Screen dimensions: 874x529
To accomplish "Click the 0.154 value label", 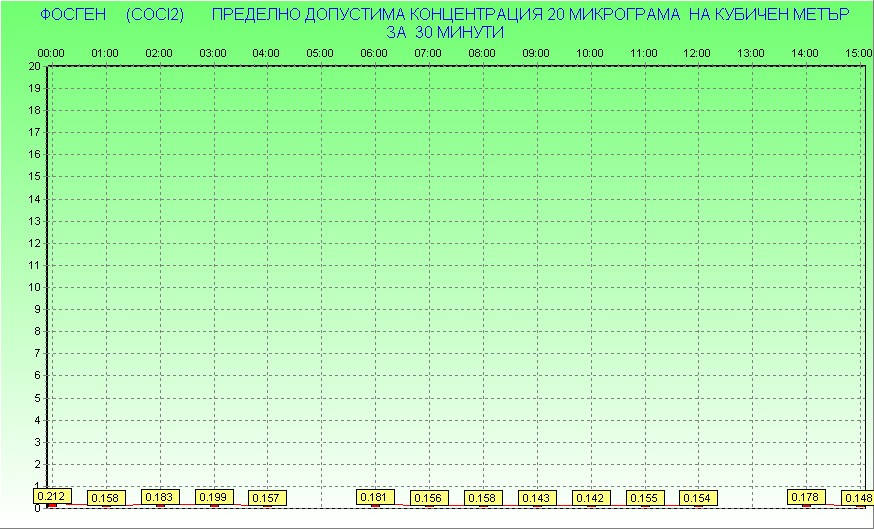I will click(698, 498).
